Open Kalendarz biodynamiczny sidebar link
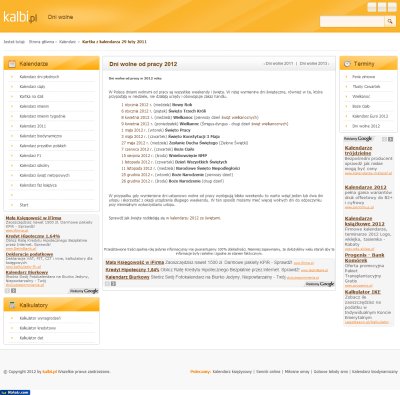Viewport: 400px width, 395px height. pyautogui.click(x=41, y=136)
